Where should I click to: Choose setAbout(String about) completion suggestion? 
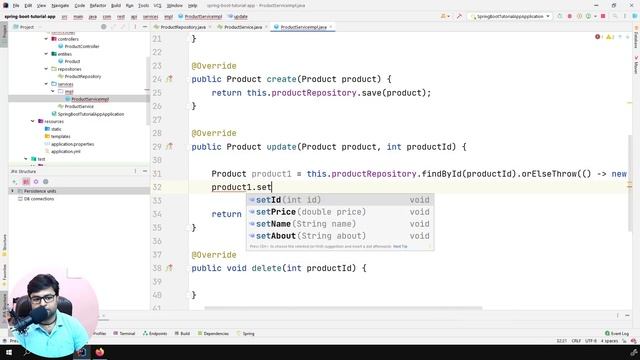340,236
